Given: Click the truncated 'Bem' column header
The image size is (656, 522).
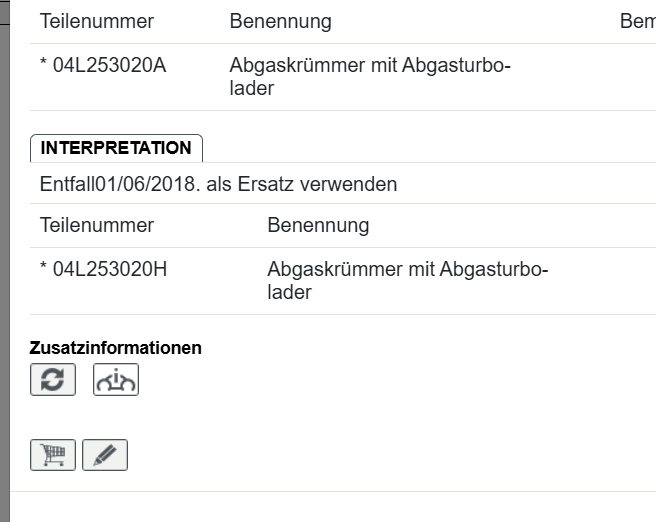Looking at the screenshot, I should click(637, 21).
